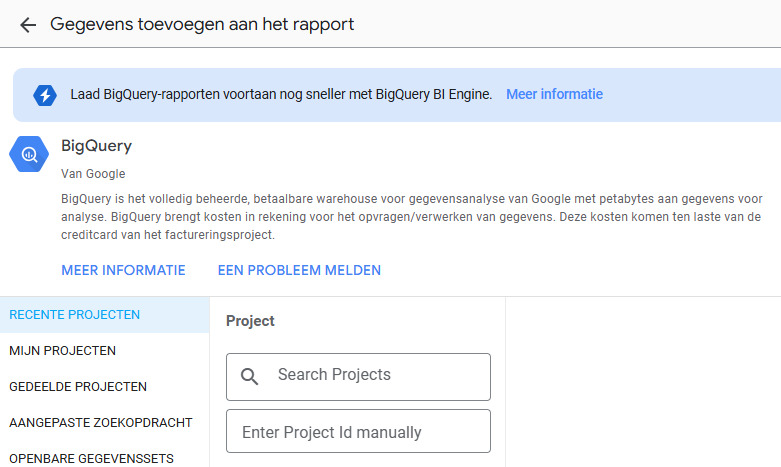The width and height of the screenshot is (781, 467).
Task: Focus the Search Projects field
Action: point(358,377)
